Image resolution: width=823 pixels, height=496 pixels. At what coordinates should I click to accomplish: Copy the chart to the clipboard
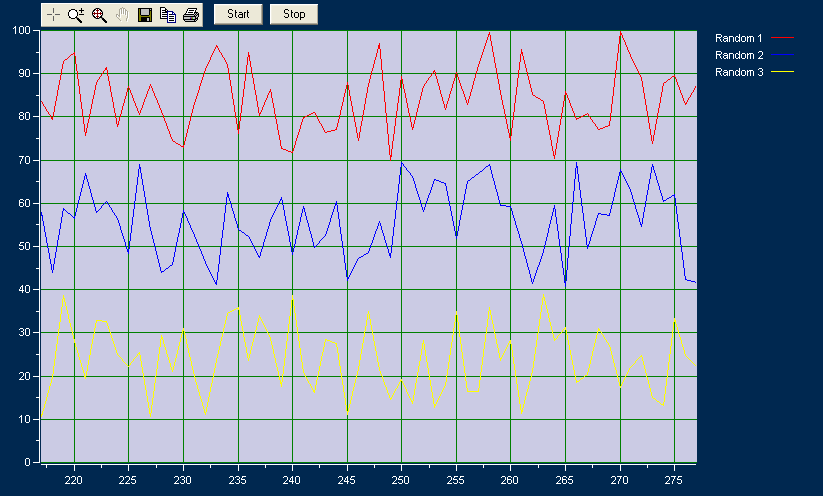click(168, 14)
